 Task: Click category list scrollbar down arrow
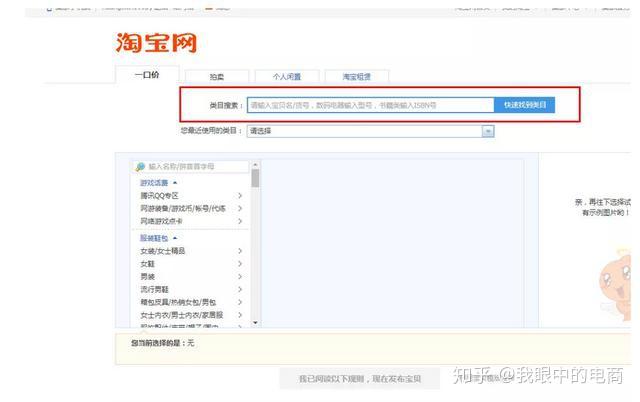255,323
